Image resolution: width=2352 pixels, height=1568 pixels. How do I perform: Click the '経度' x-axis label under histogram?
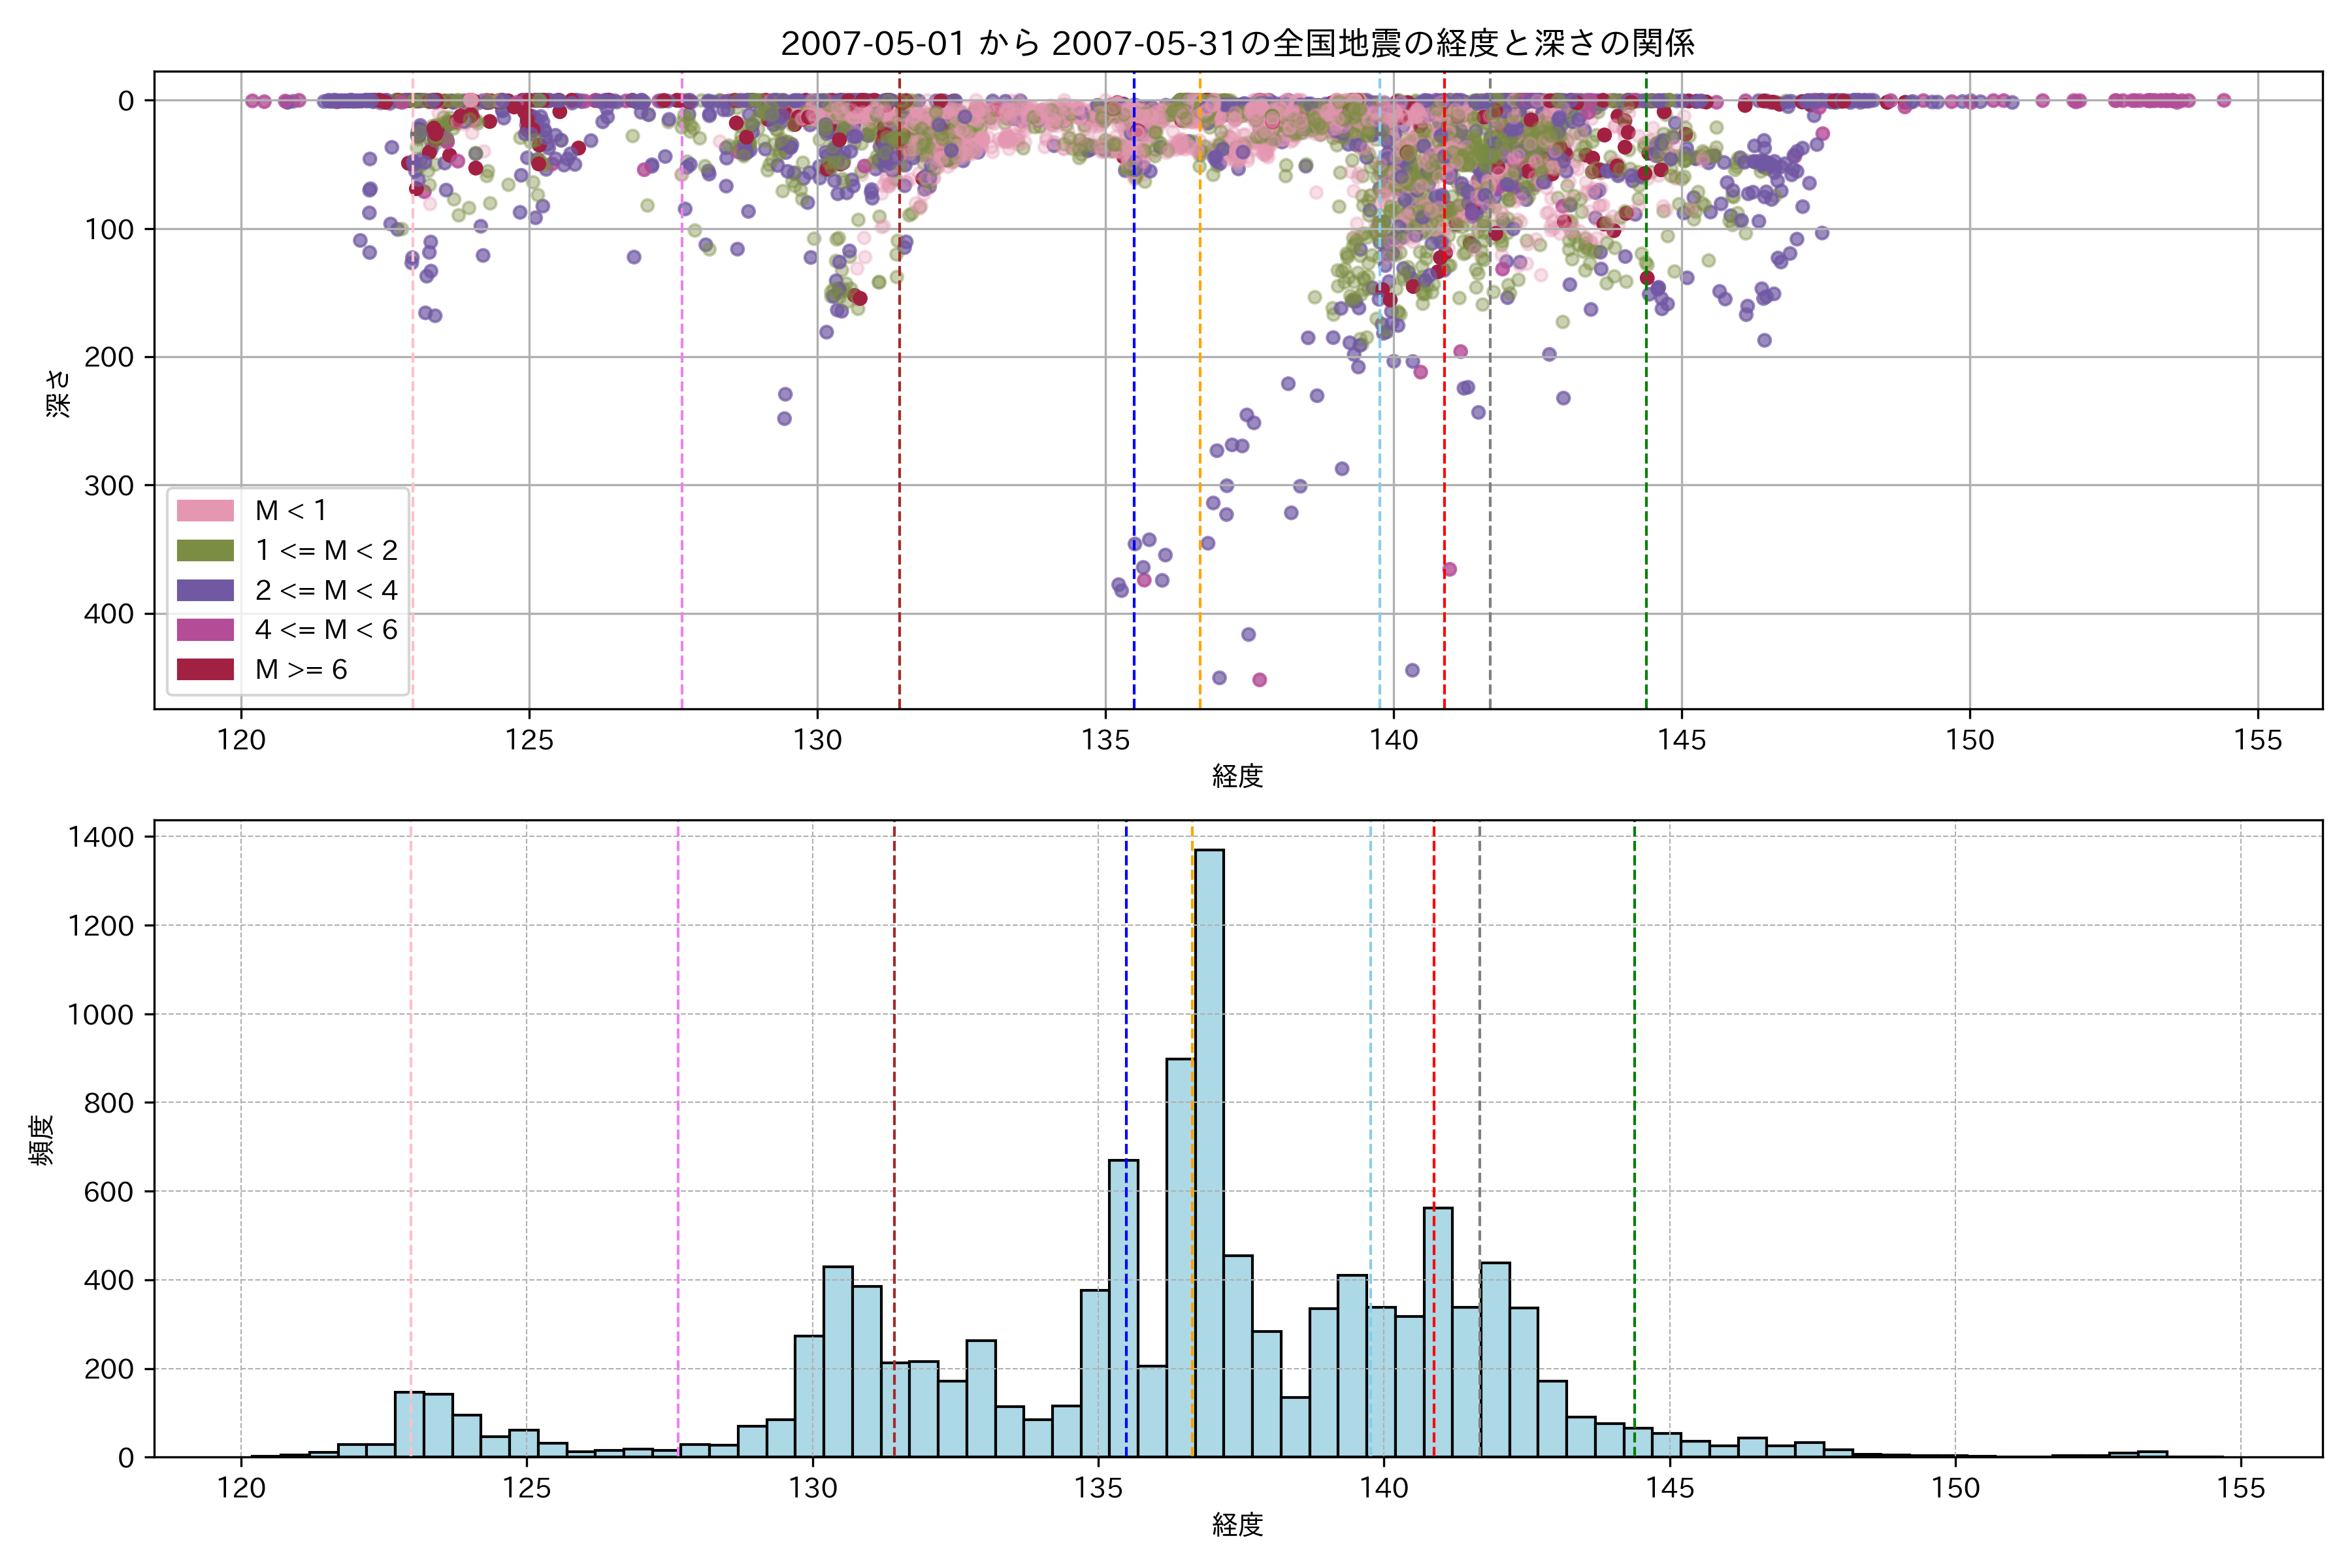[x=1237, y=1525]
